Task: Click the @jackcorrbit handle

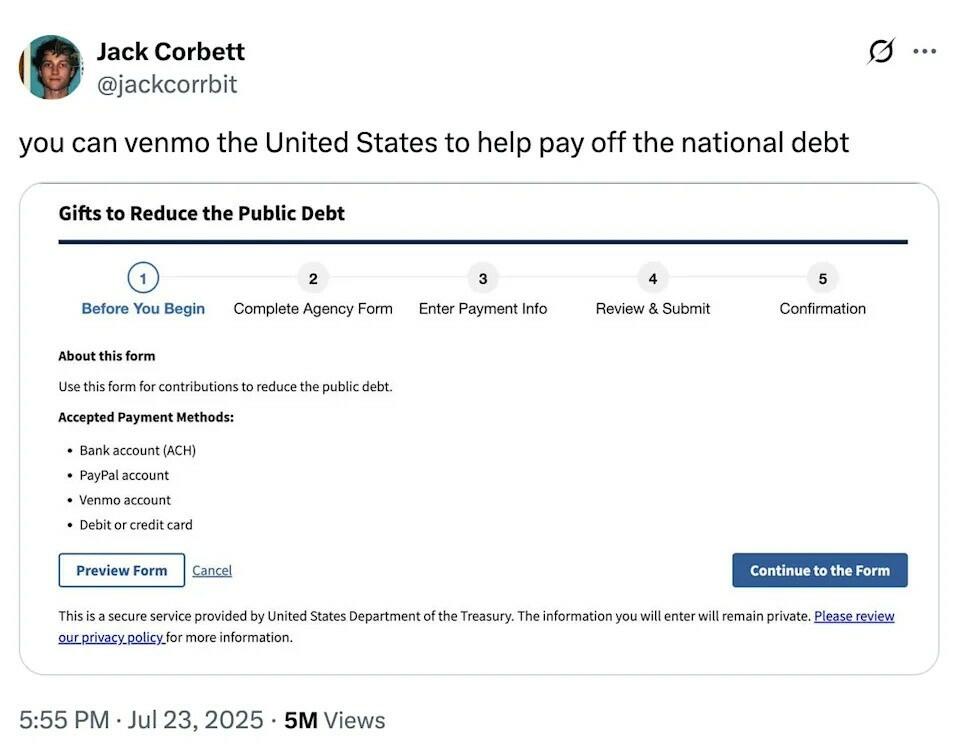Action: pyautogui.click(x=166, y=84)
